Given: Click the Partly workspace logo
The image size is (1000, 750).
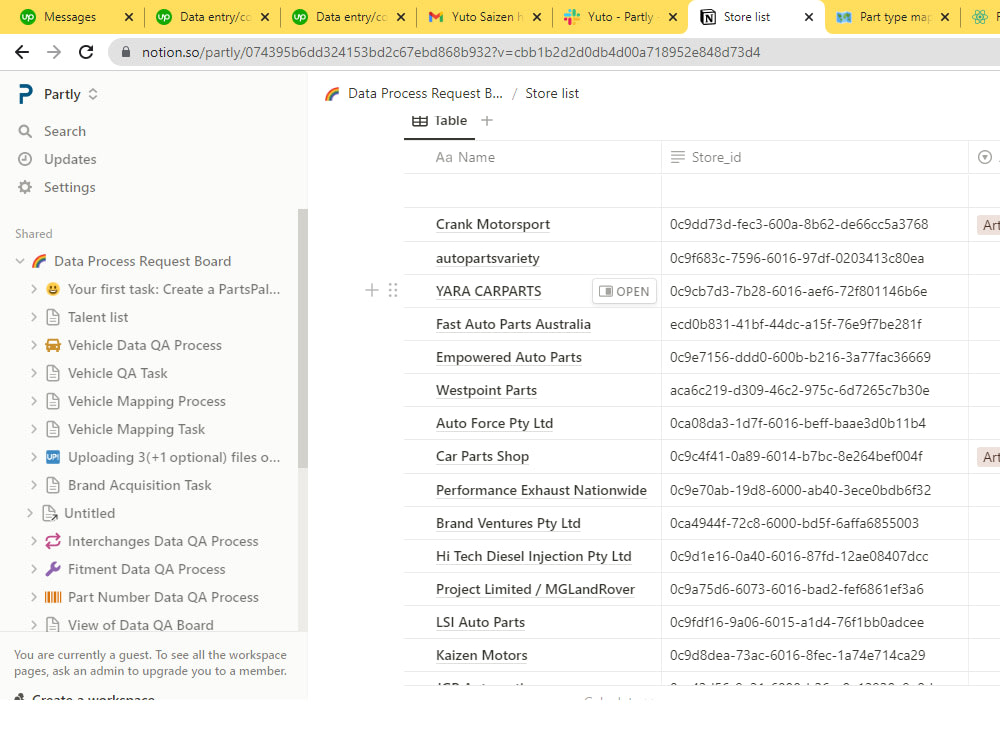Looking at the screenshot, I should 25,94.
